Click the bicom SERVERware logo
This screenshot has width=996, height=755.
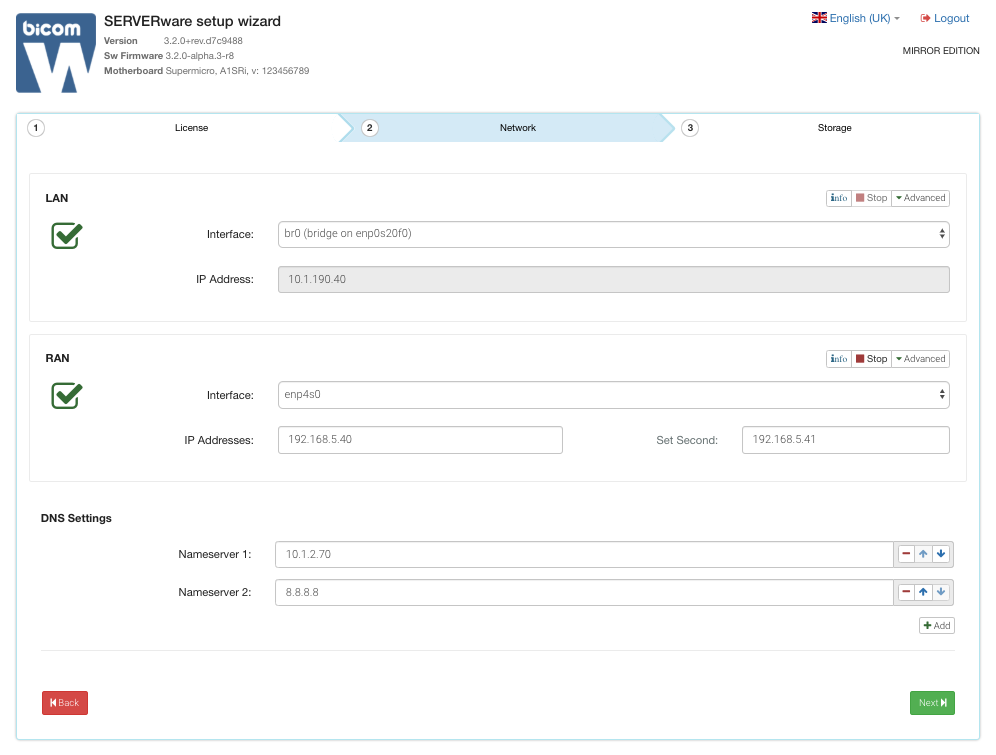pos(56,53)
